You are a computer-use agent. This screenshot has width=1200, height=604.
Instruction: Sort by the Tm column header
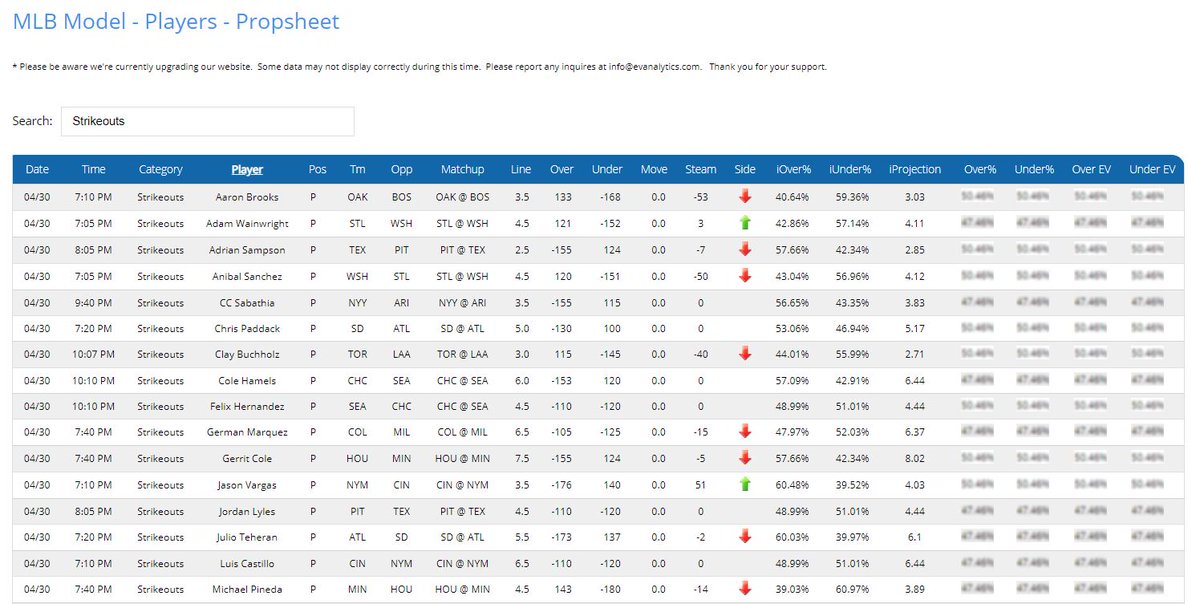point(358,169)
